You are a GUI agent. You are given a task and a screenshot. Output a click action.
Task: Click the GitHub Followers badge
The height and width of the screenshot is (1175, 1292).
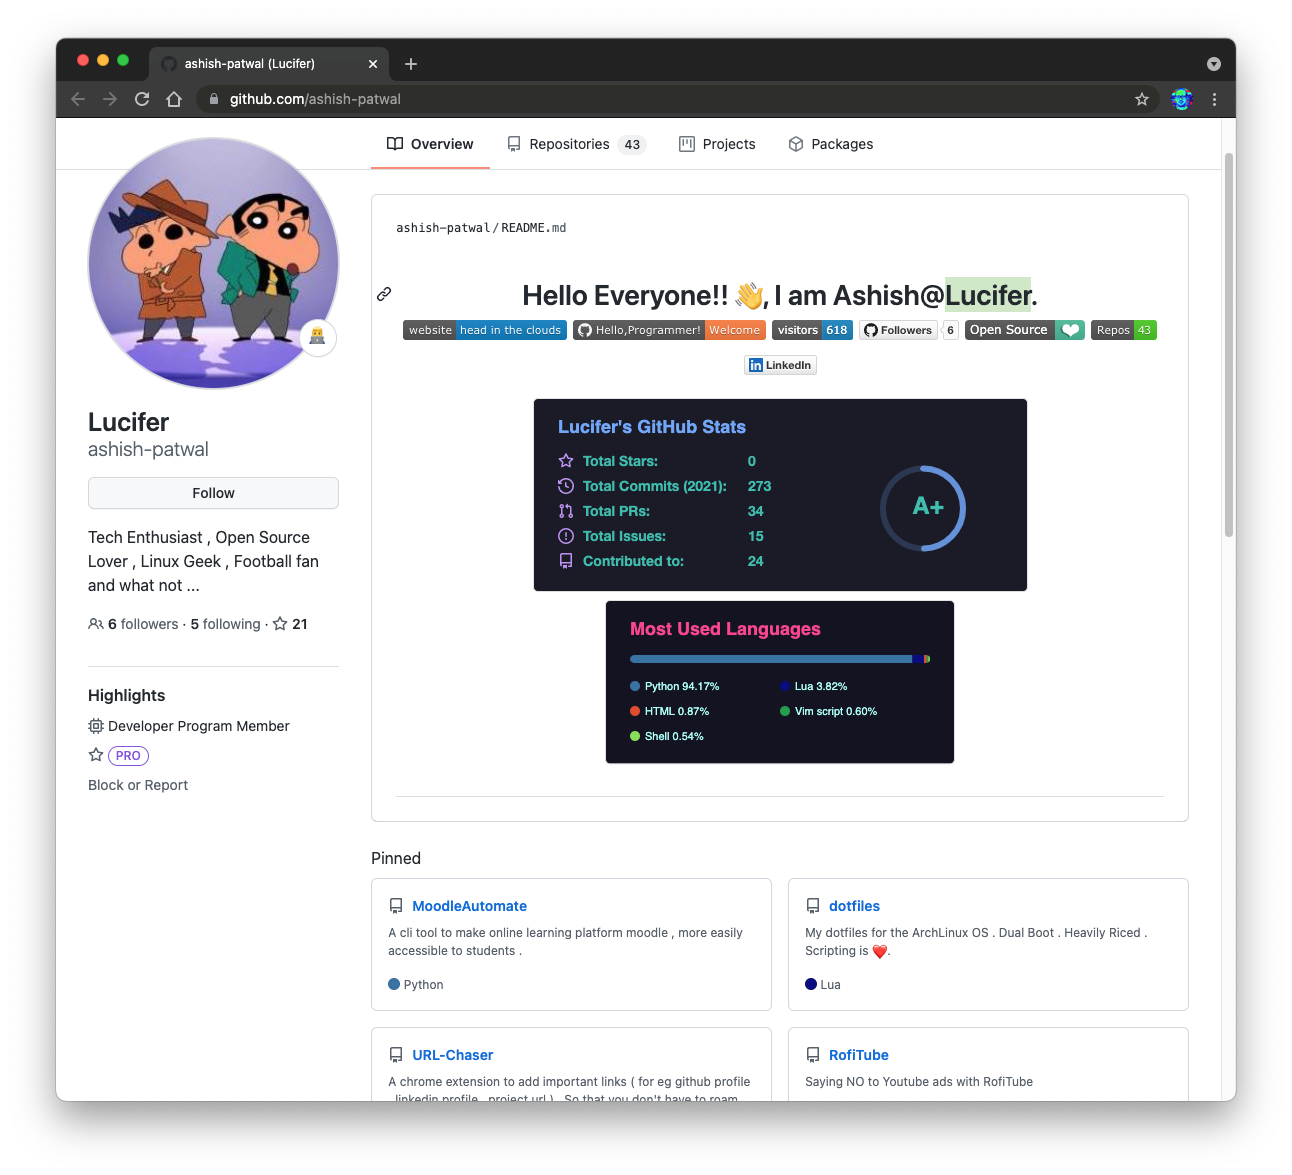point(898,330)
